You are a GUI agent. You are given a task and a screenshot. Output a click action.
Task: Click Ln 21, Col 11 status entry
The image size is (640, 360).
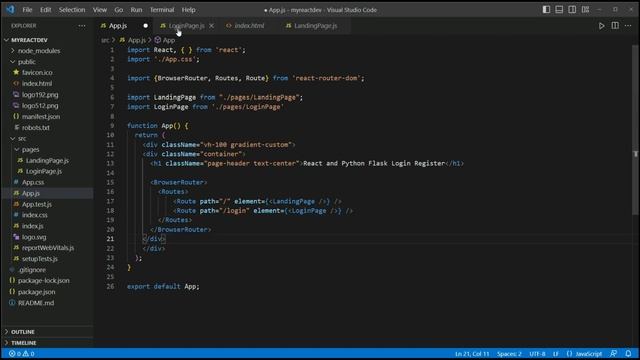tap(472, 354)
